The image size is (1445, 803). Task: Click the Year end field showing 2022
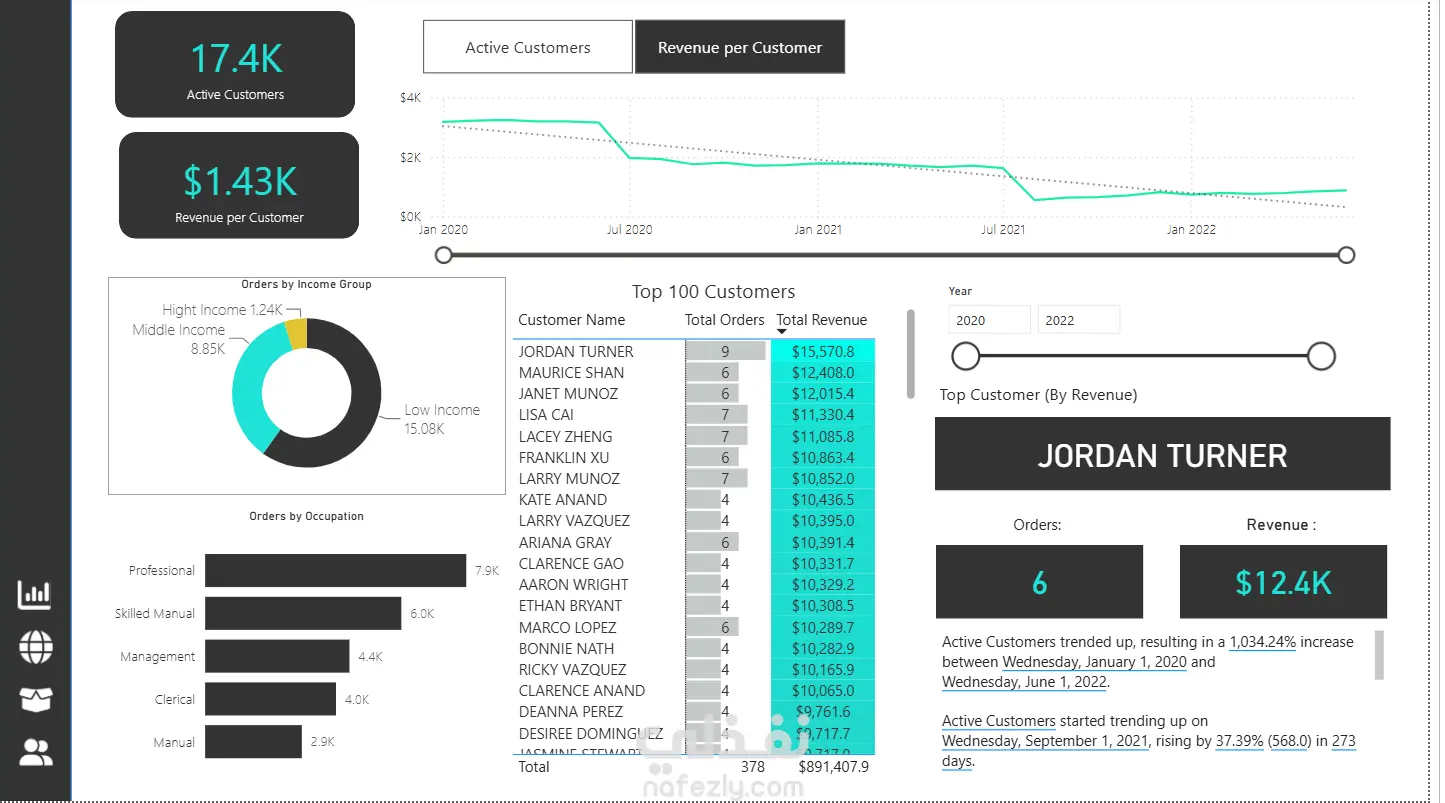(x=1078, y=320)
